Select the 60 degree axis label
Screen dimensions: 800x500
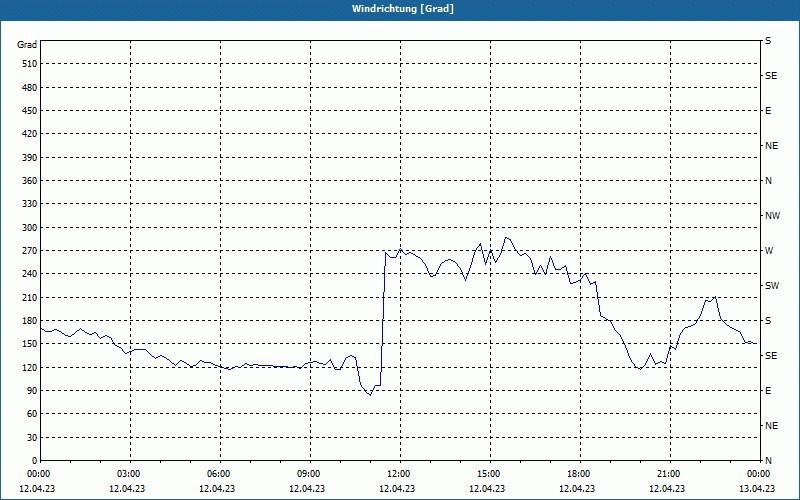pyautogui.click(x=32, y=414)
